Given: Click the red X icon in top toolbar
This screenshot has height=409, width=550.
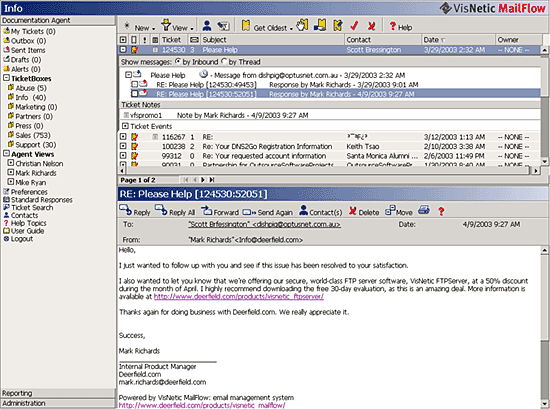Looking at the screenshot, I should point(371,26).
